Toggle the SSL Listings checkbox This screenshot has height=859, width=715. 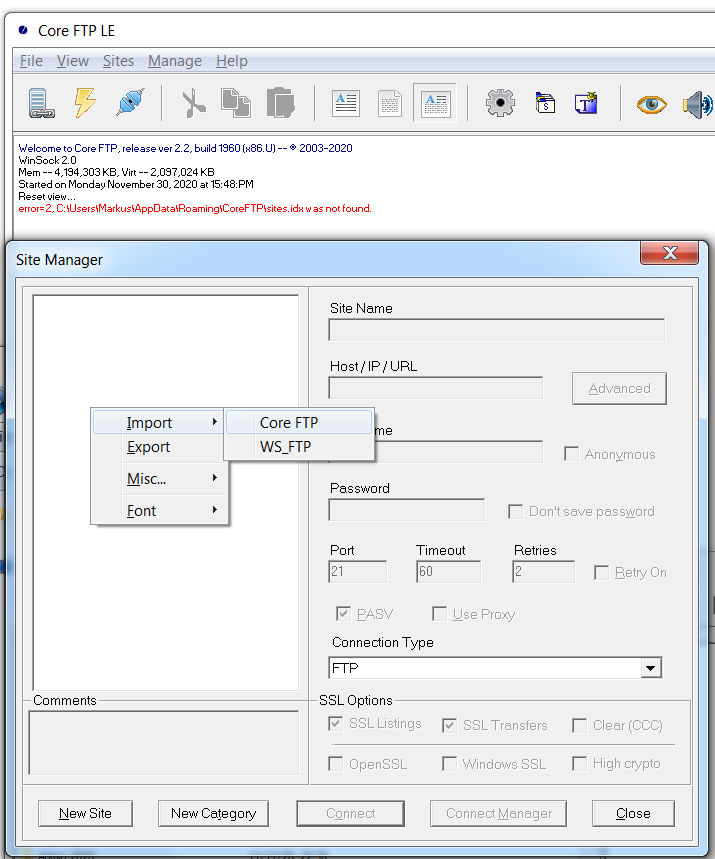tap(335, 724)
